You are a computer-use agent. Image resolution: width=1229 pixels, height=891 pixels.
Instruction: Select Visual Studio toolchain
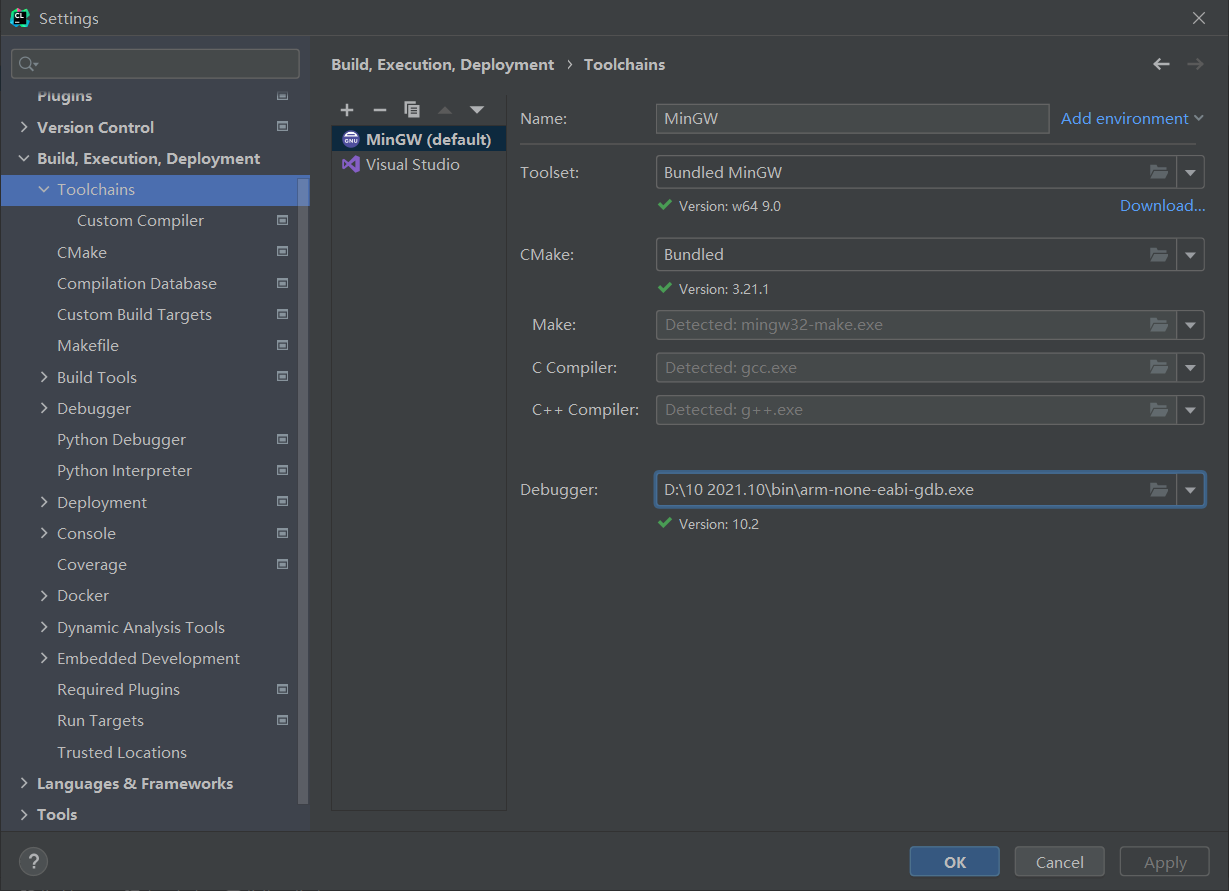419,164
